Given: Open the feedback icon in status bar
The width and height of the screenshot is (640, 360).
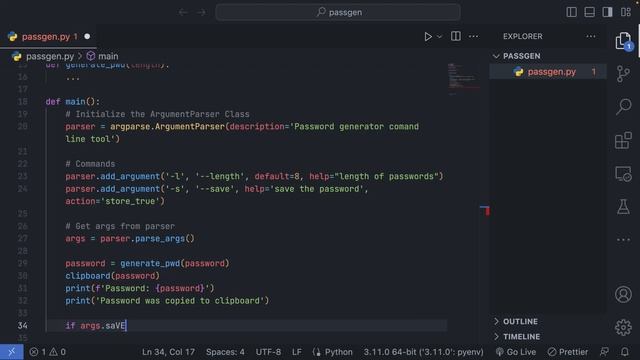Looking at the screenshot, I should tap(604, 352).
